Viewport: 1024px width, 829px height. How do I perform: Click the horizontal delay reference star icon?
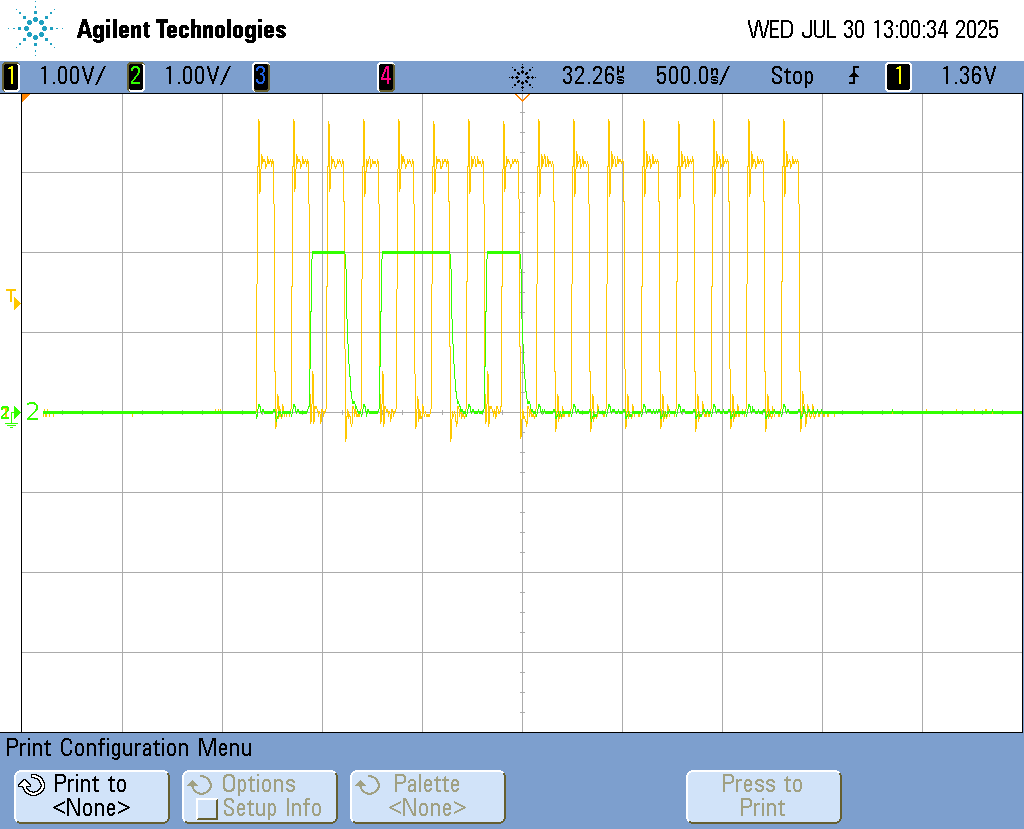click(x=522, y=77)
